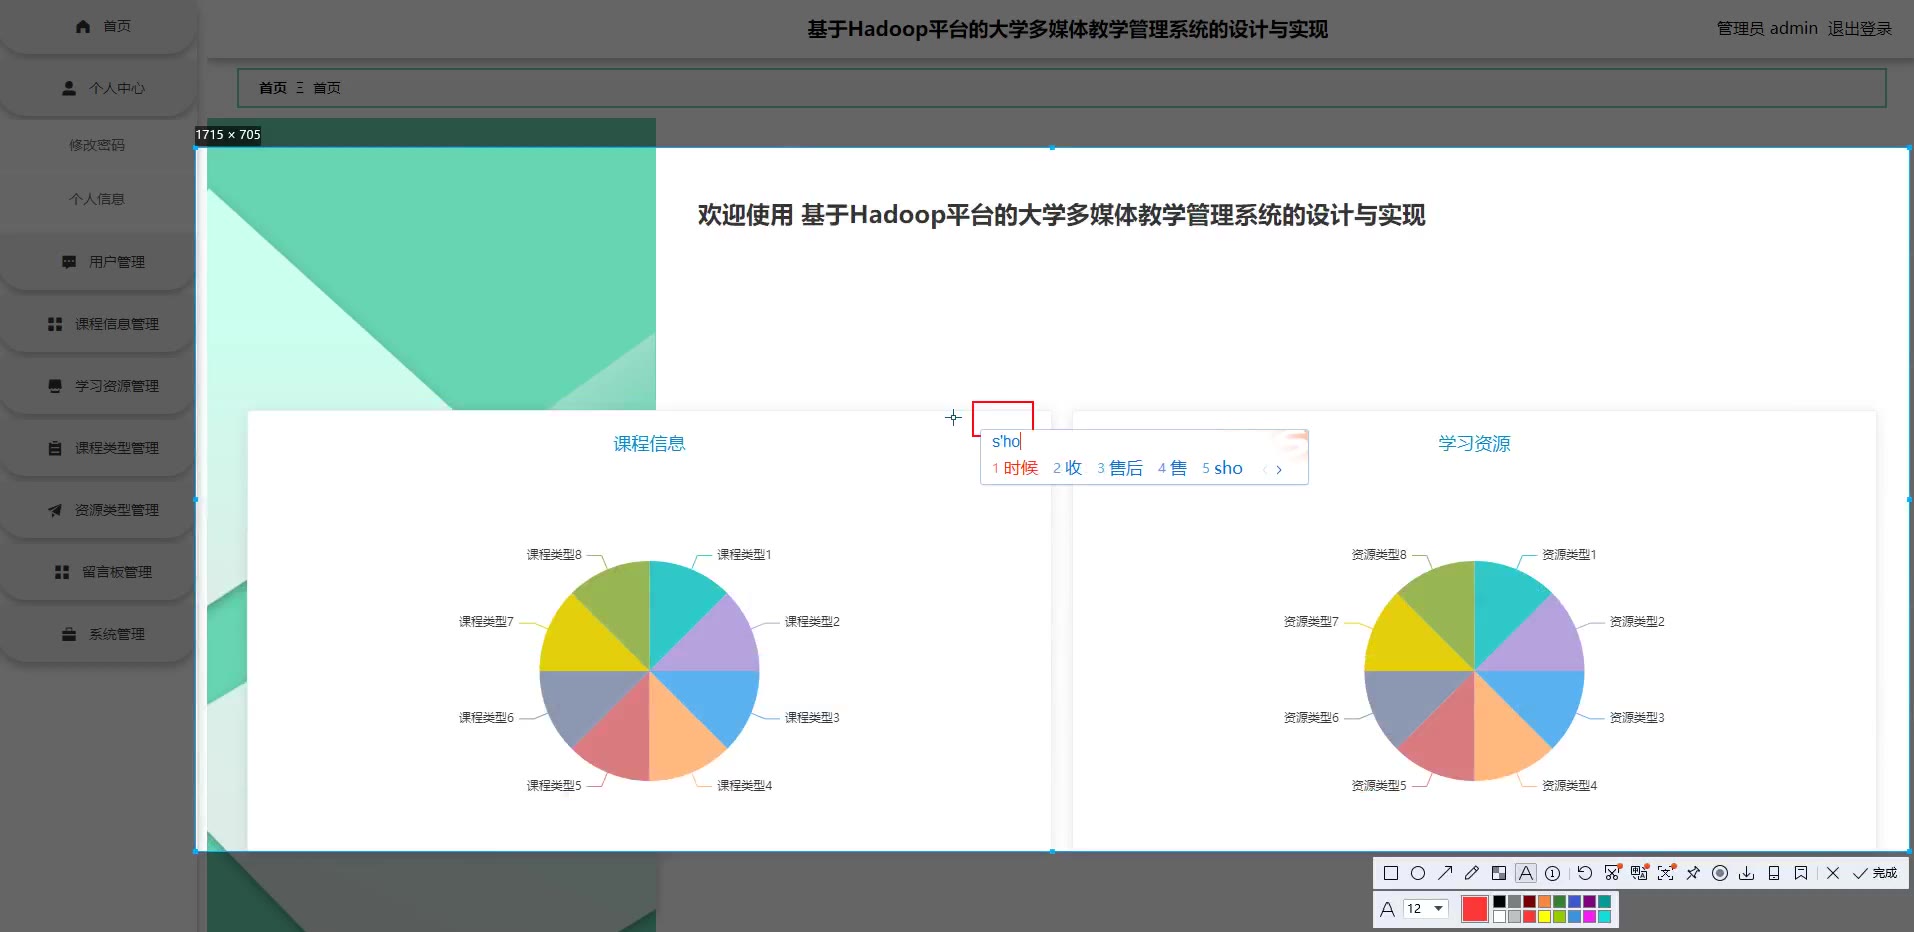Expand 个人中心 in the sidebar
This screenshot has width=1914, height=932.
(98, 88)
